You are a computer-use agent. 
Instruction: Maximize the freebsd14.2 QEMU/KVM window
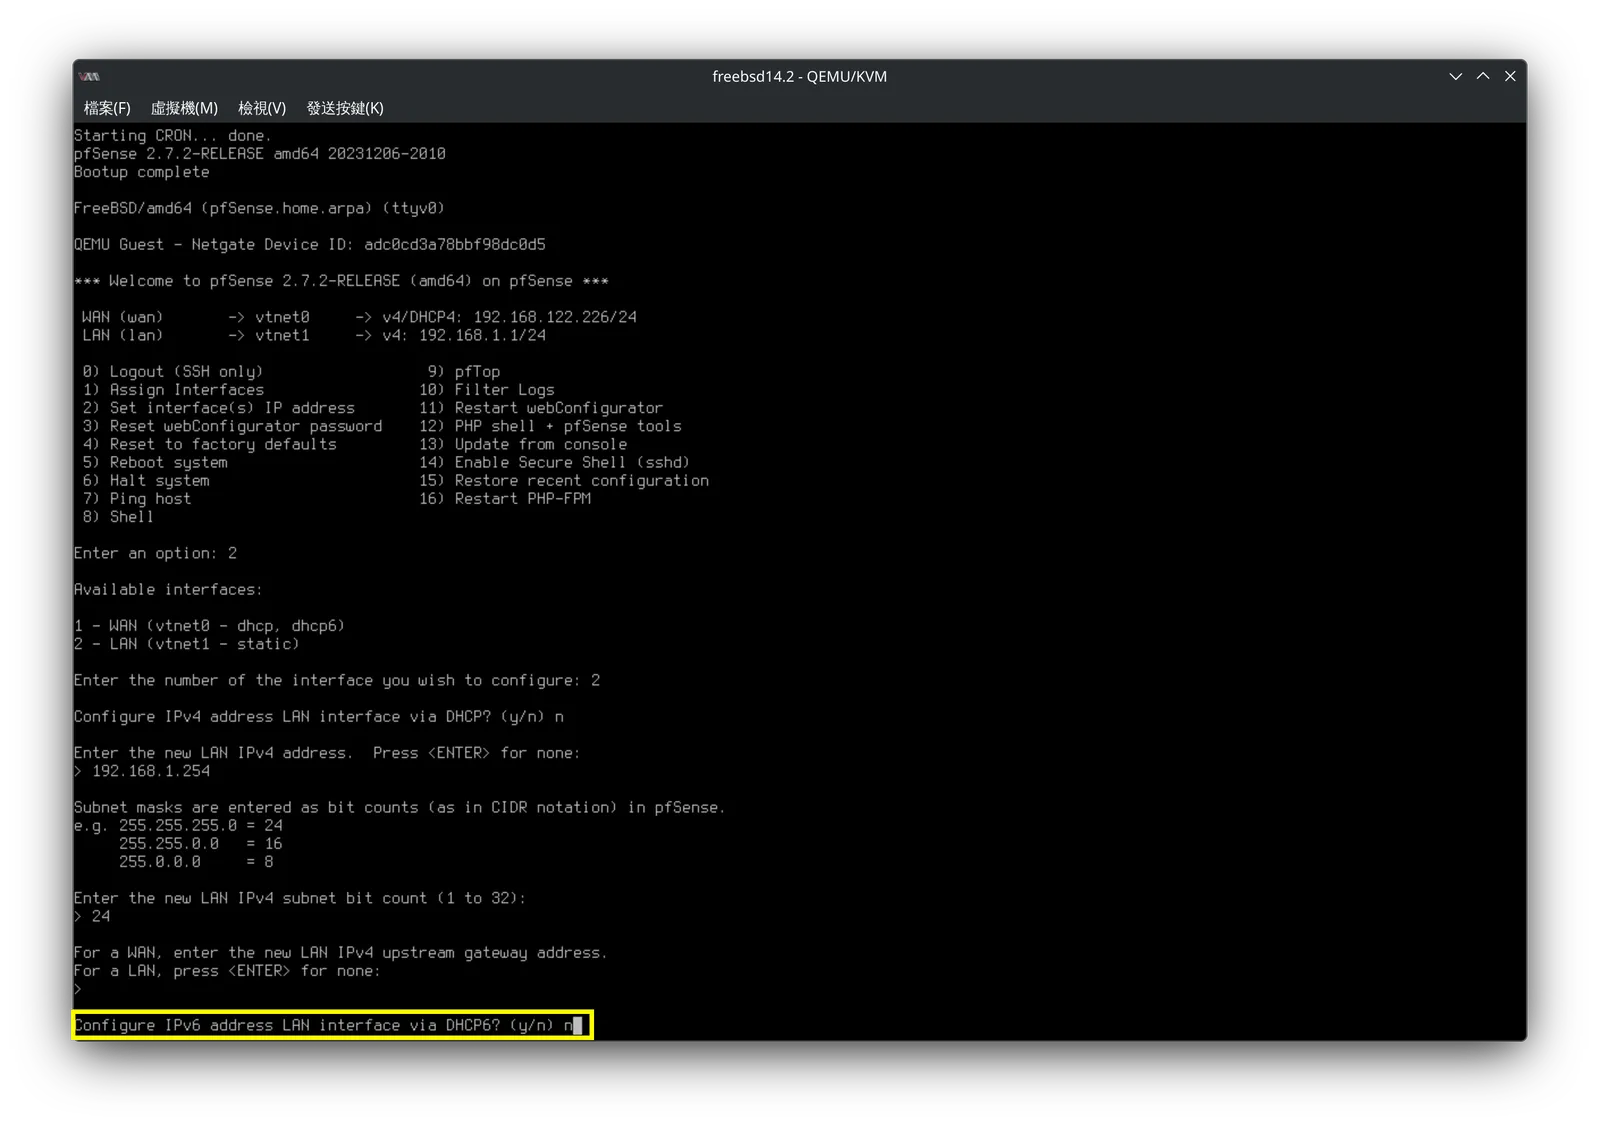[x=1483, y=76]
